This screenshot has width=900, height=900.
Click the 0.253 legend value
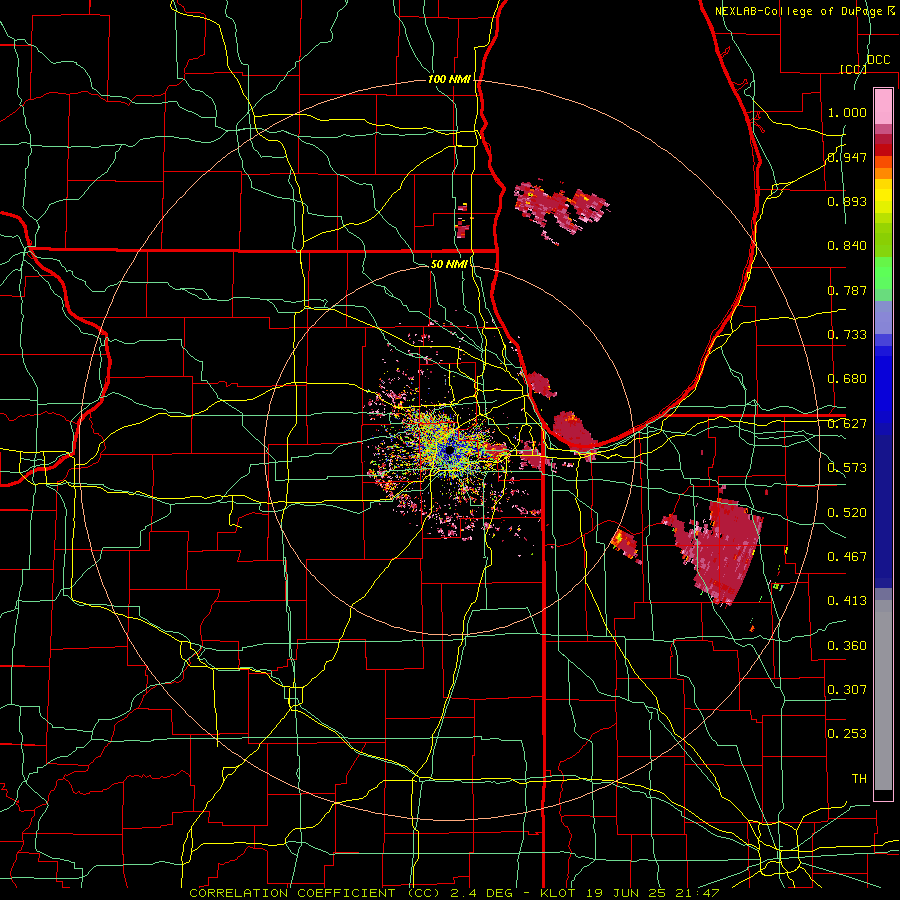(847, 734)
